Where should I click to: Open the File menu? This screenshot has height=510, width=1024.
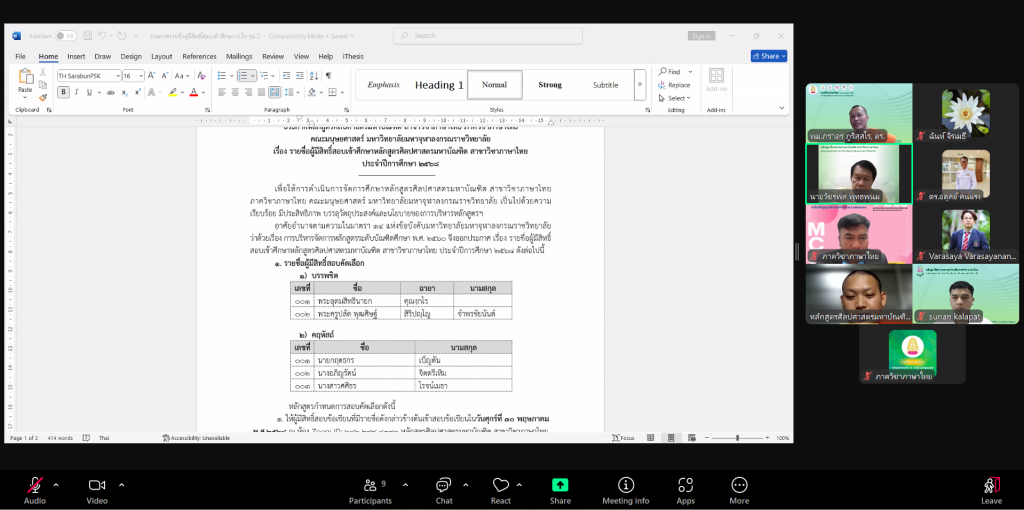click(x=20, y=56)
